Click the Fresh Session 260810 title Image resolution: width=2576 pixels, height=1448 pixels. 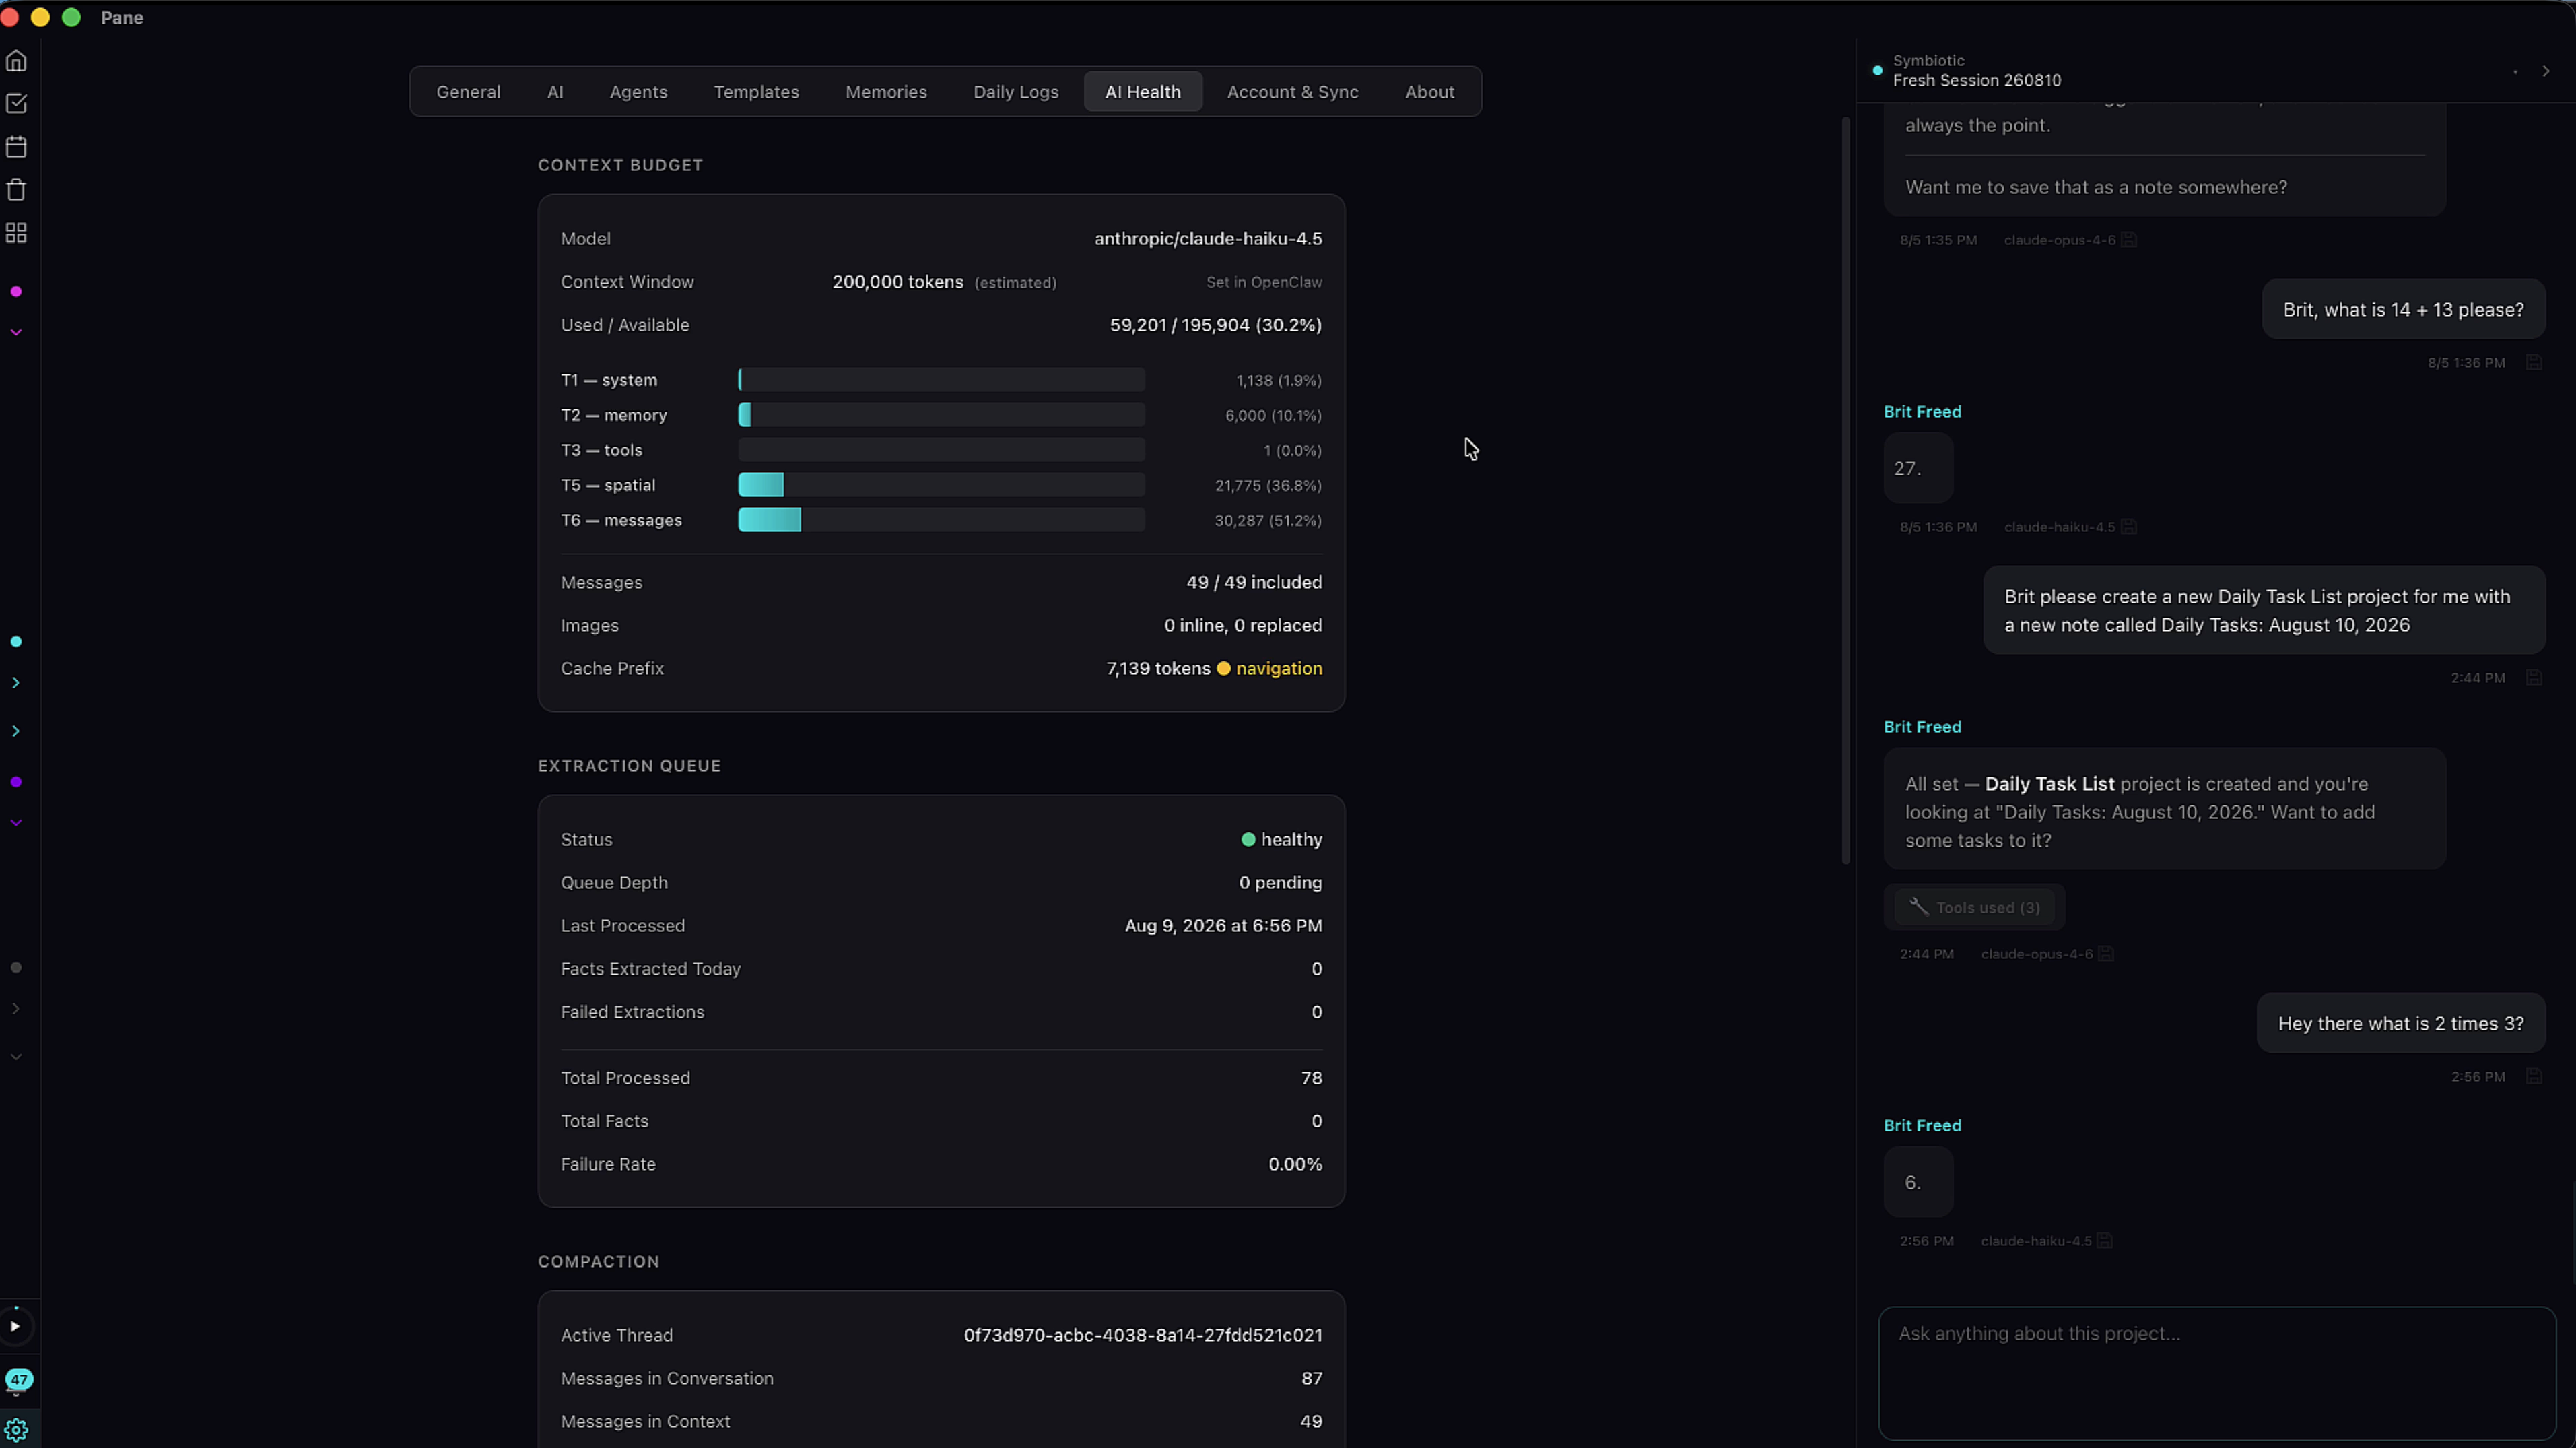point(1976,81)
